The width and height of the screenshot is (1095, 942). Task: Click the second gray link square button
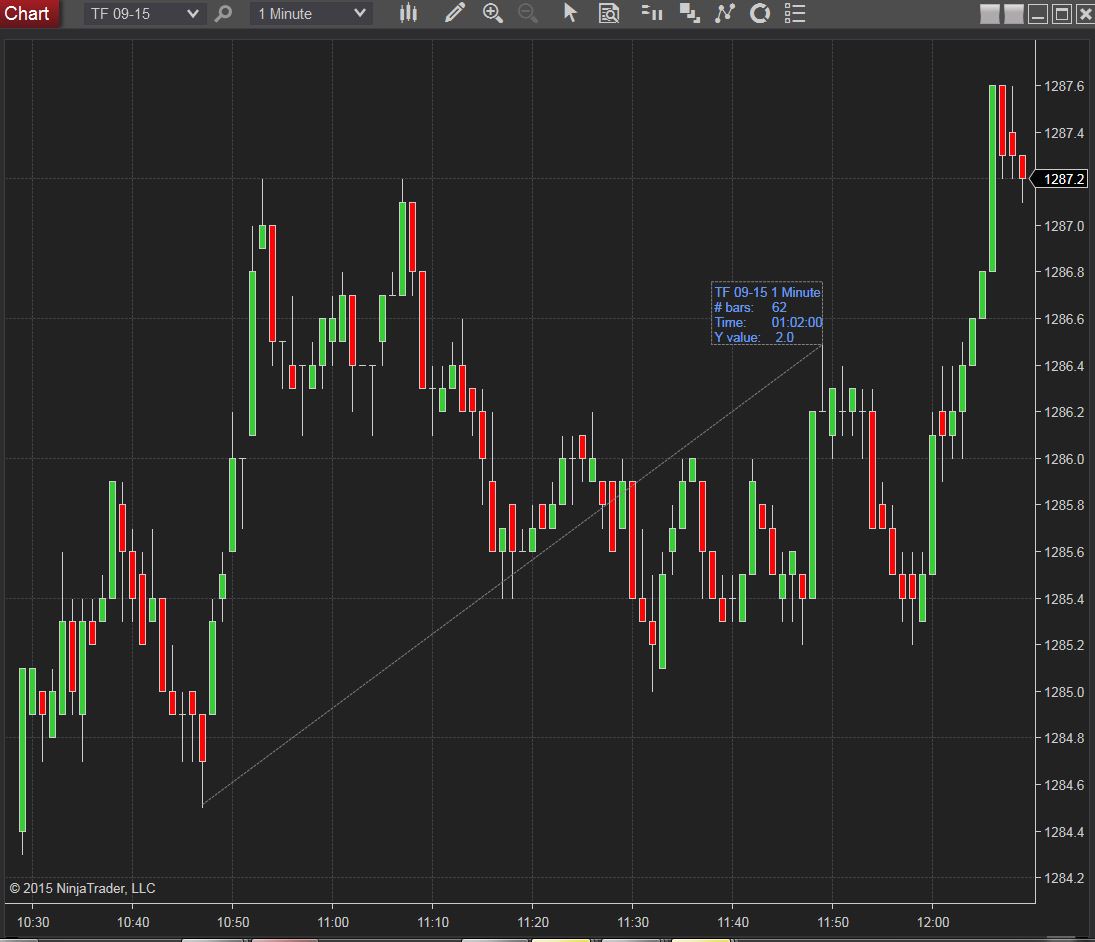1013,14
